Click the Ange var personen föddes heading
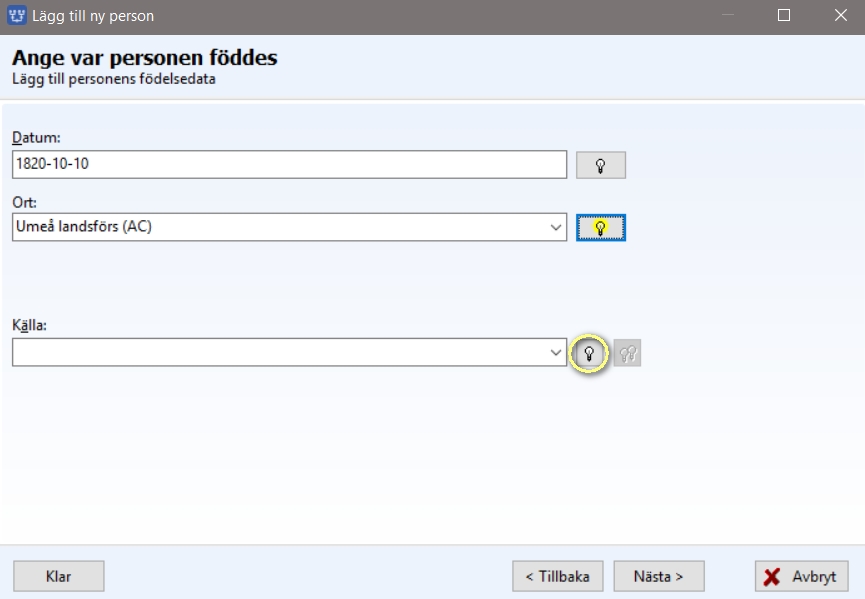 coord(145,58)
